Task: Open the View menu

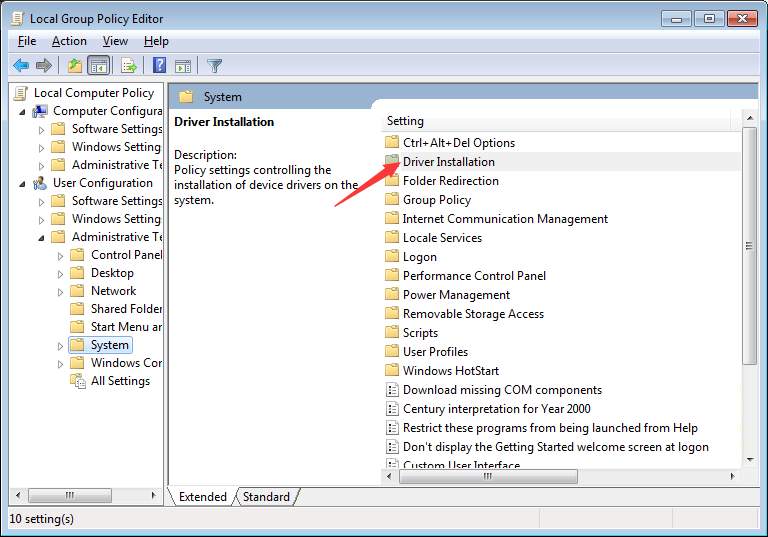Action: point(115,41)
